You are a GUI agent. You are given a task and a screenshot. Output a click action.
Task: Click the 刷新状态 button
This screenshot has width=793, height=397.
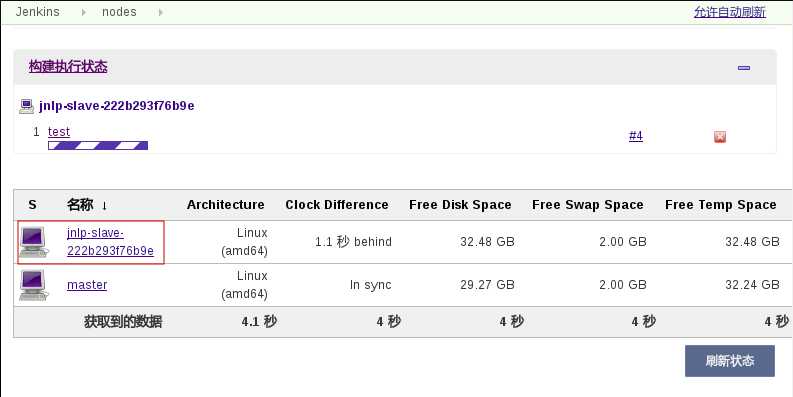(730, 361)
